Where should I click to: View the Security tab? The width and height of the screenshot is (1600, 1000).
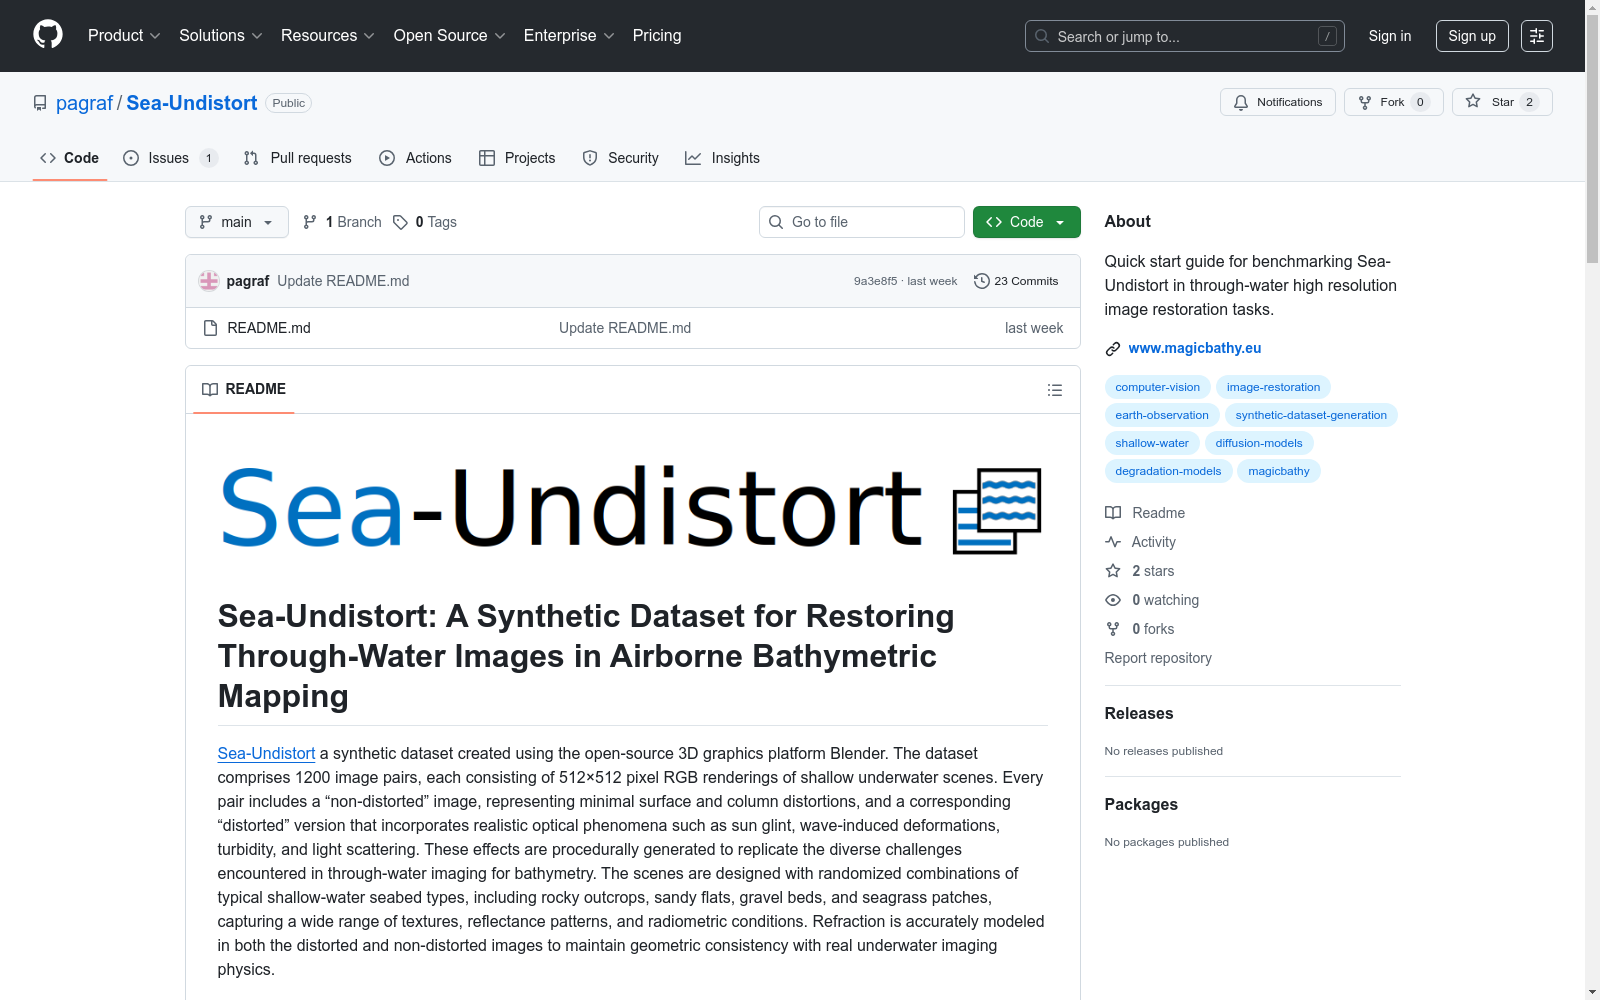pos(621,158)
